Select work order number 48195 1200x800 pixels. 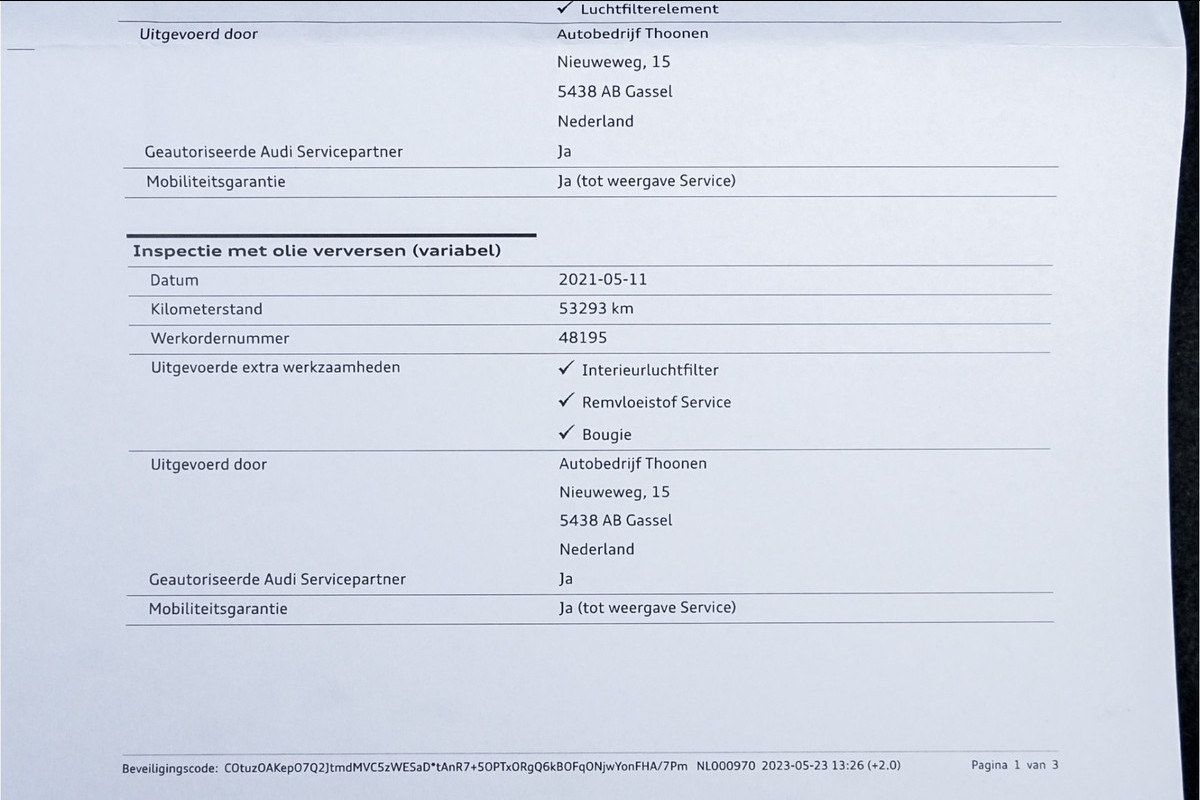583,338
